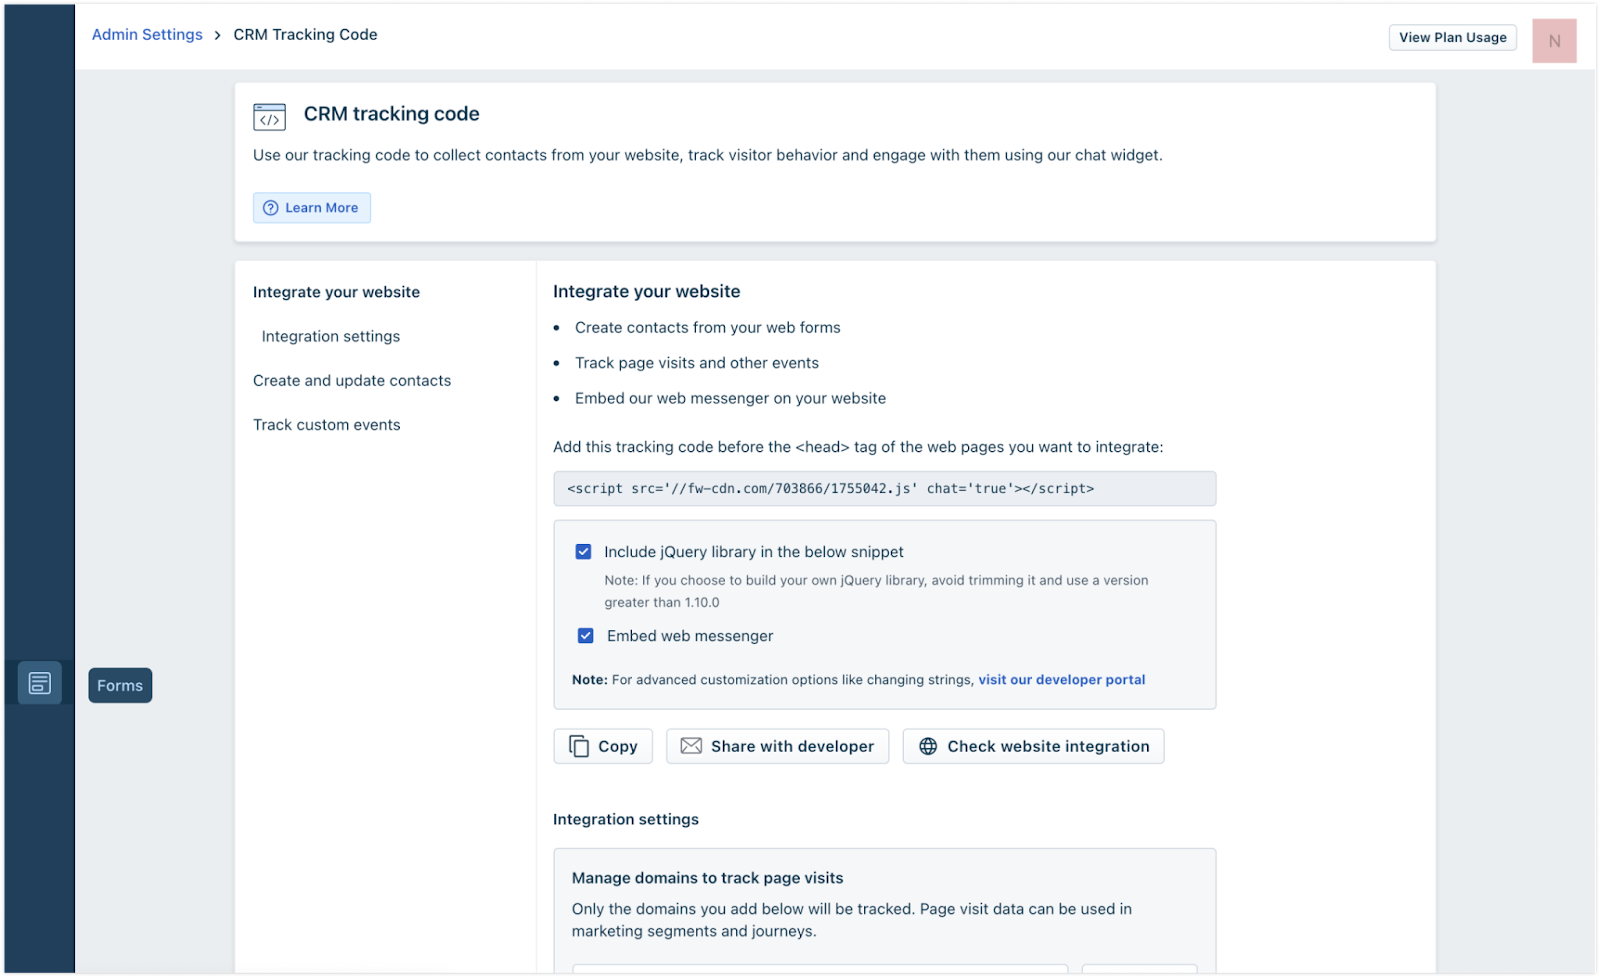This screenshot has height=977, width=1600.
Task: Click the tracking script code field
Action: pos(885,489)
